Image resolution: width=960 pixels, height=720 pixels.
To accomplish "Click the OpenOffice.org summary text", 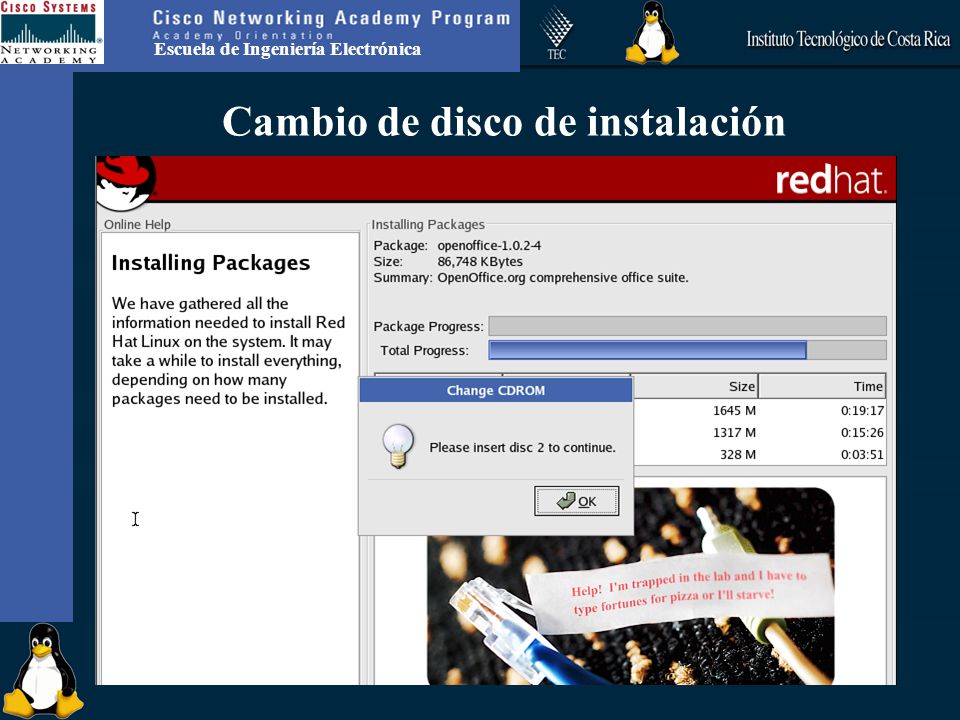I will point(563,277).
